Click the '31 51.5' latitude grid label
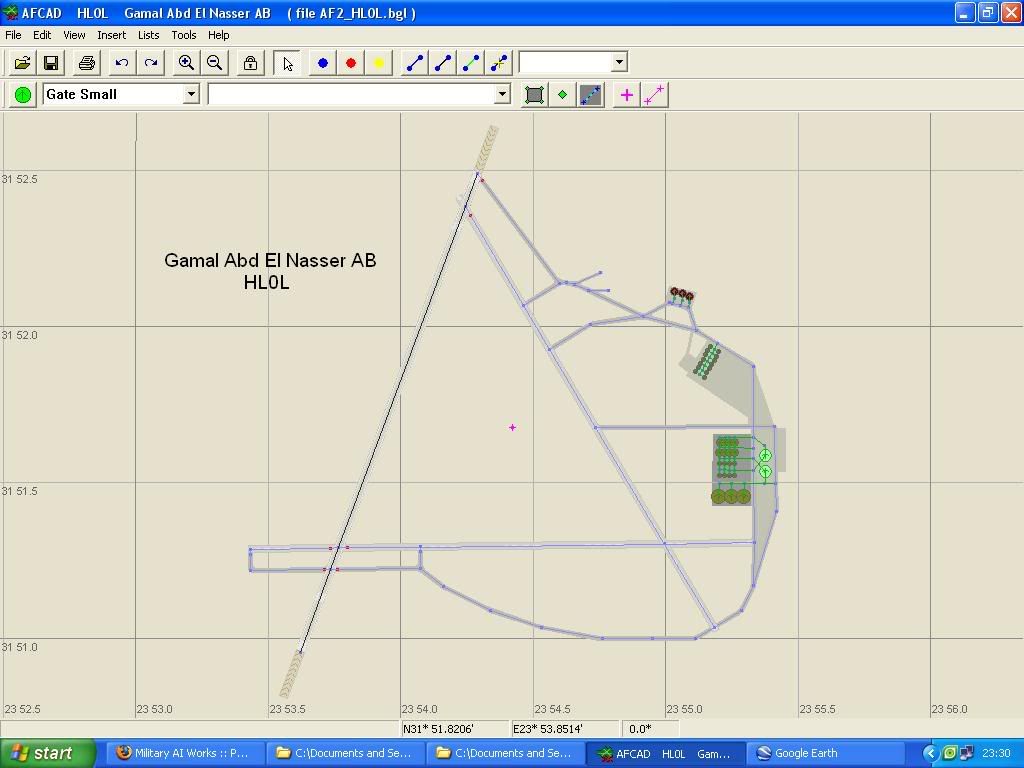This screenshot has height=768, width=1024. [20, 491]
